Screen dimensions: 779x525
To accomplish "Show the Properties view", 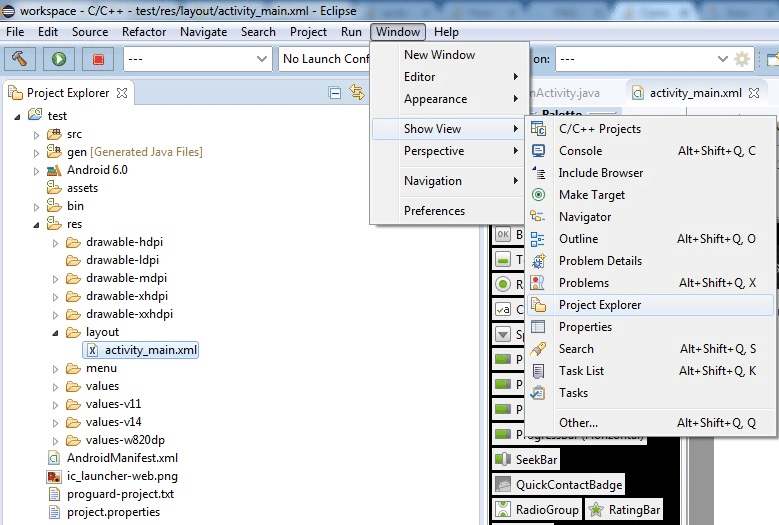I will tap(650, 327).
